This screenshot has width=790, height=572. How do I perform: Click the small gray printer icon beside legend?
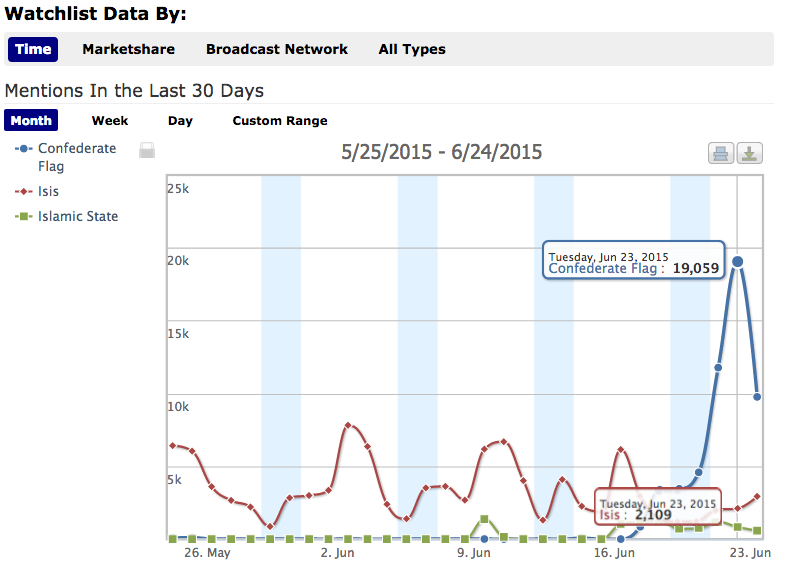[x=147, y=151]
